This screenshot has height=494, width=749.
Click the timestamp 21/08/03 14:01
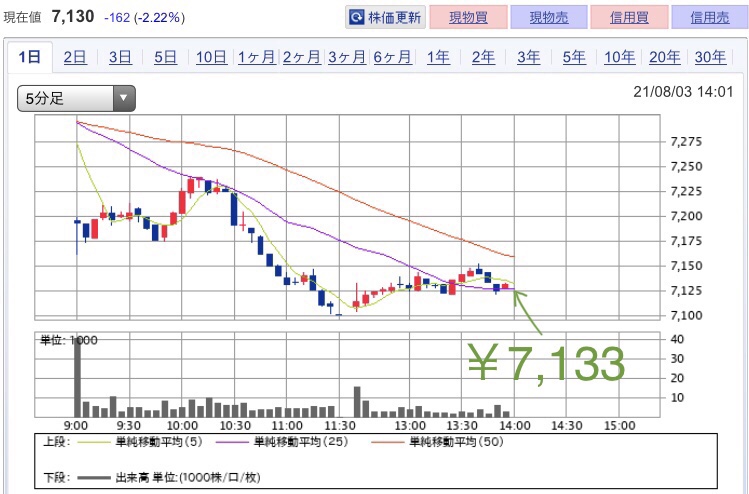683,91
